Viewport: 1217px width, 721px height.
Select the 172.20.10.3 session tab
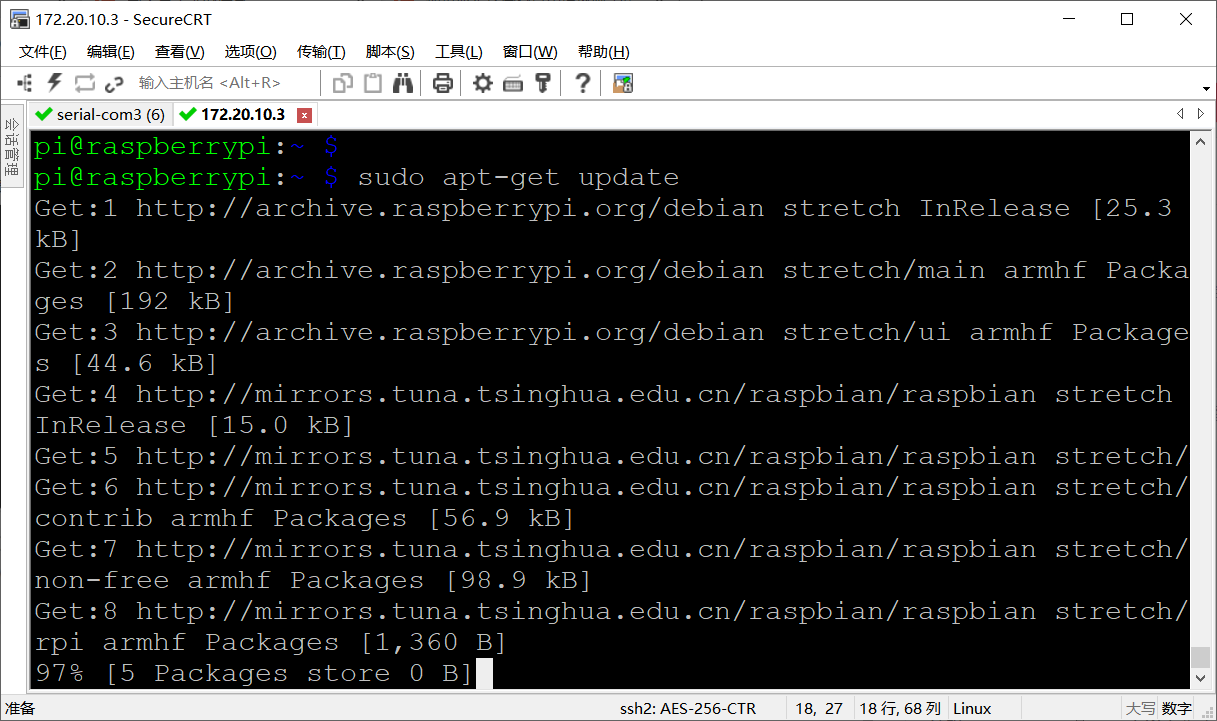pos(242,114)
